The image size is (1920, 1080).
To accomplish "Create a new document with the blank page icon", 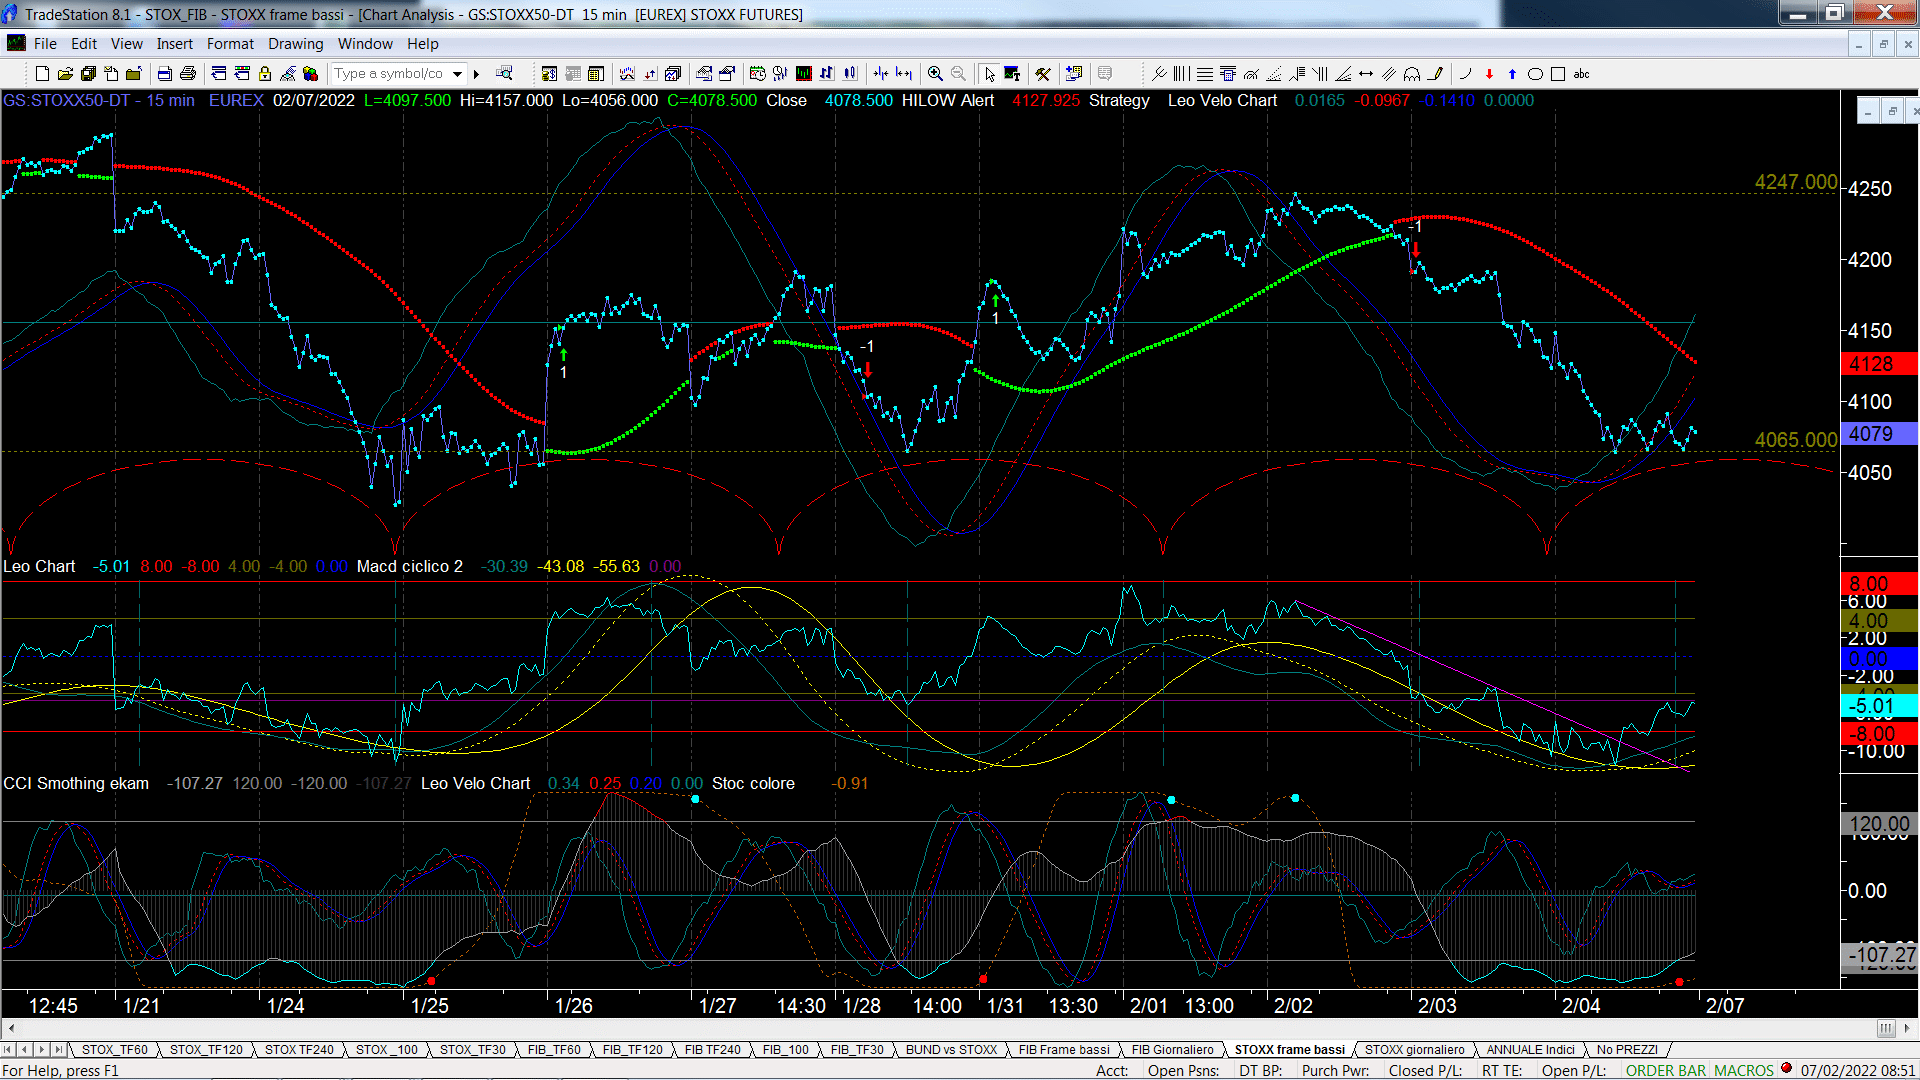I will (x=42, y=74).
